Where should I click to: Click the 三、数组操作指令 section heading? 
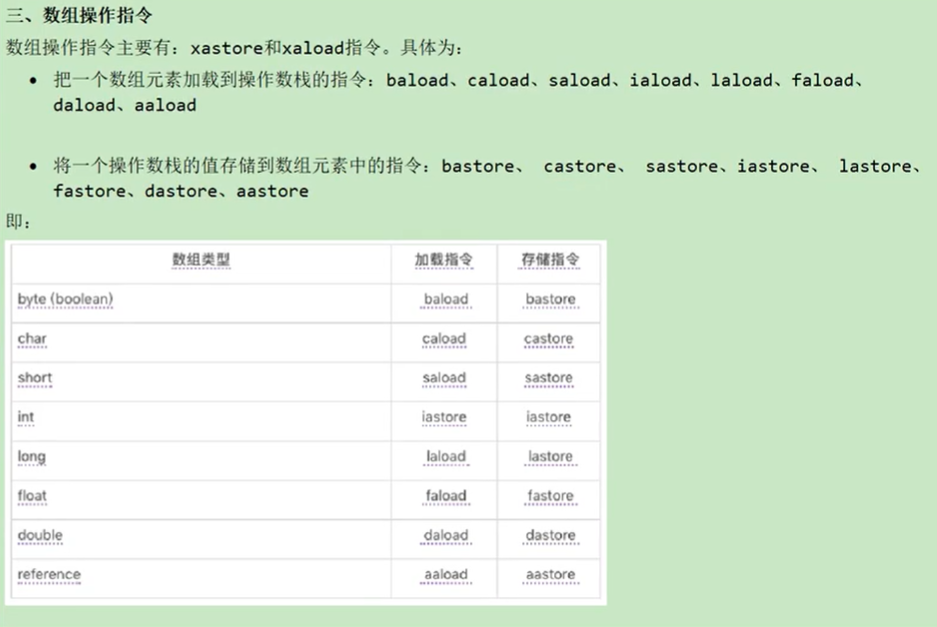click(80, 18)
